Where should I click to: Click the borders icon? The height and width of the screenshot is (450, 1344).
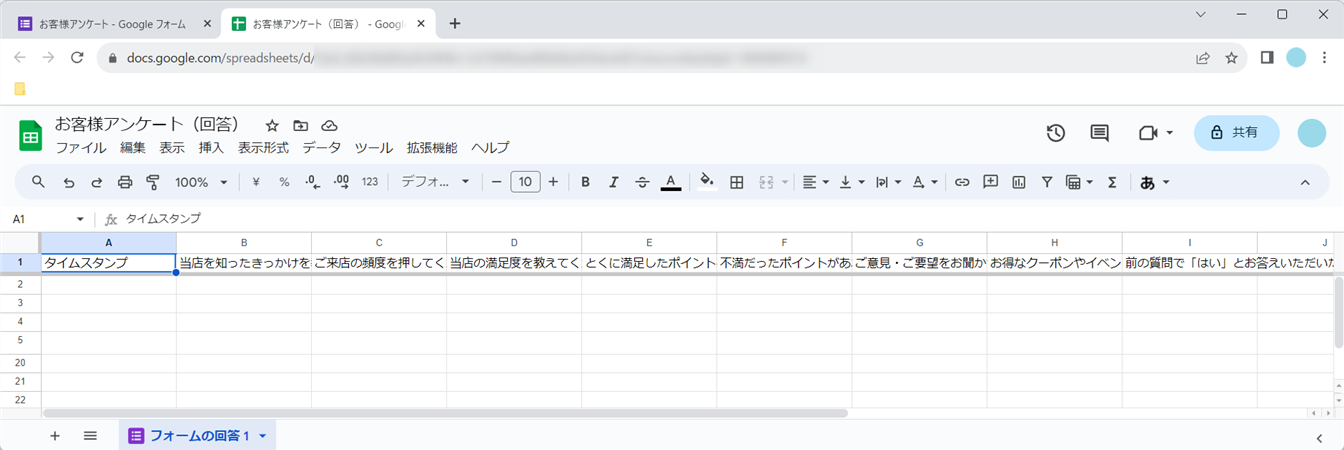tap(737, 182)
